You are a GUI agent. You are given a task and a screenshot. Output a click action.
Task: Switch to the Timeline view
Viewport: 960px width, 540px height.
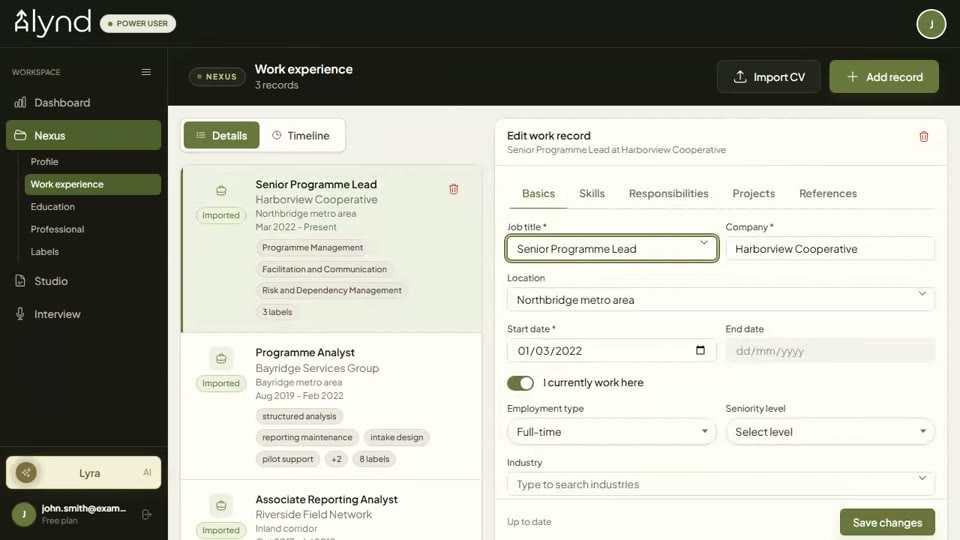coord(301,135)
